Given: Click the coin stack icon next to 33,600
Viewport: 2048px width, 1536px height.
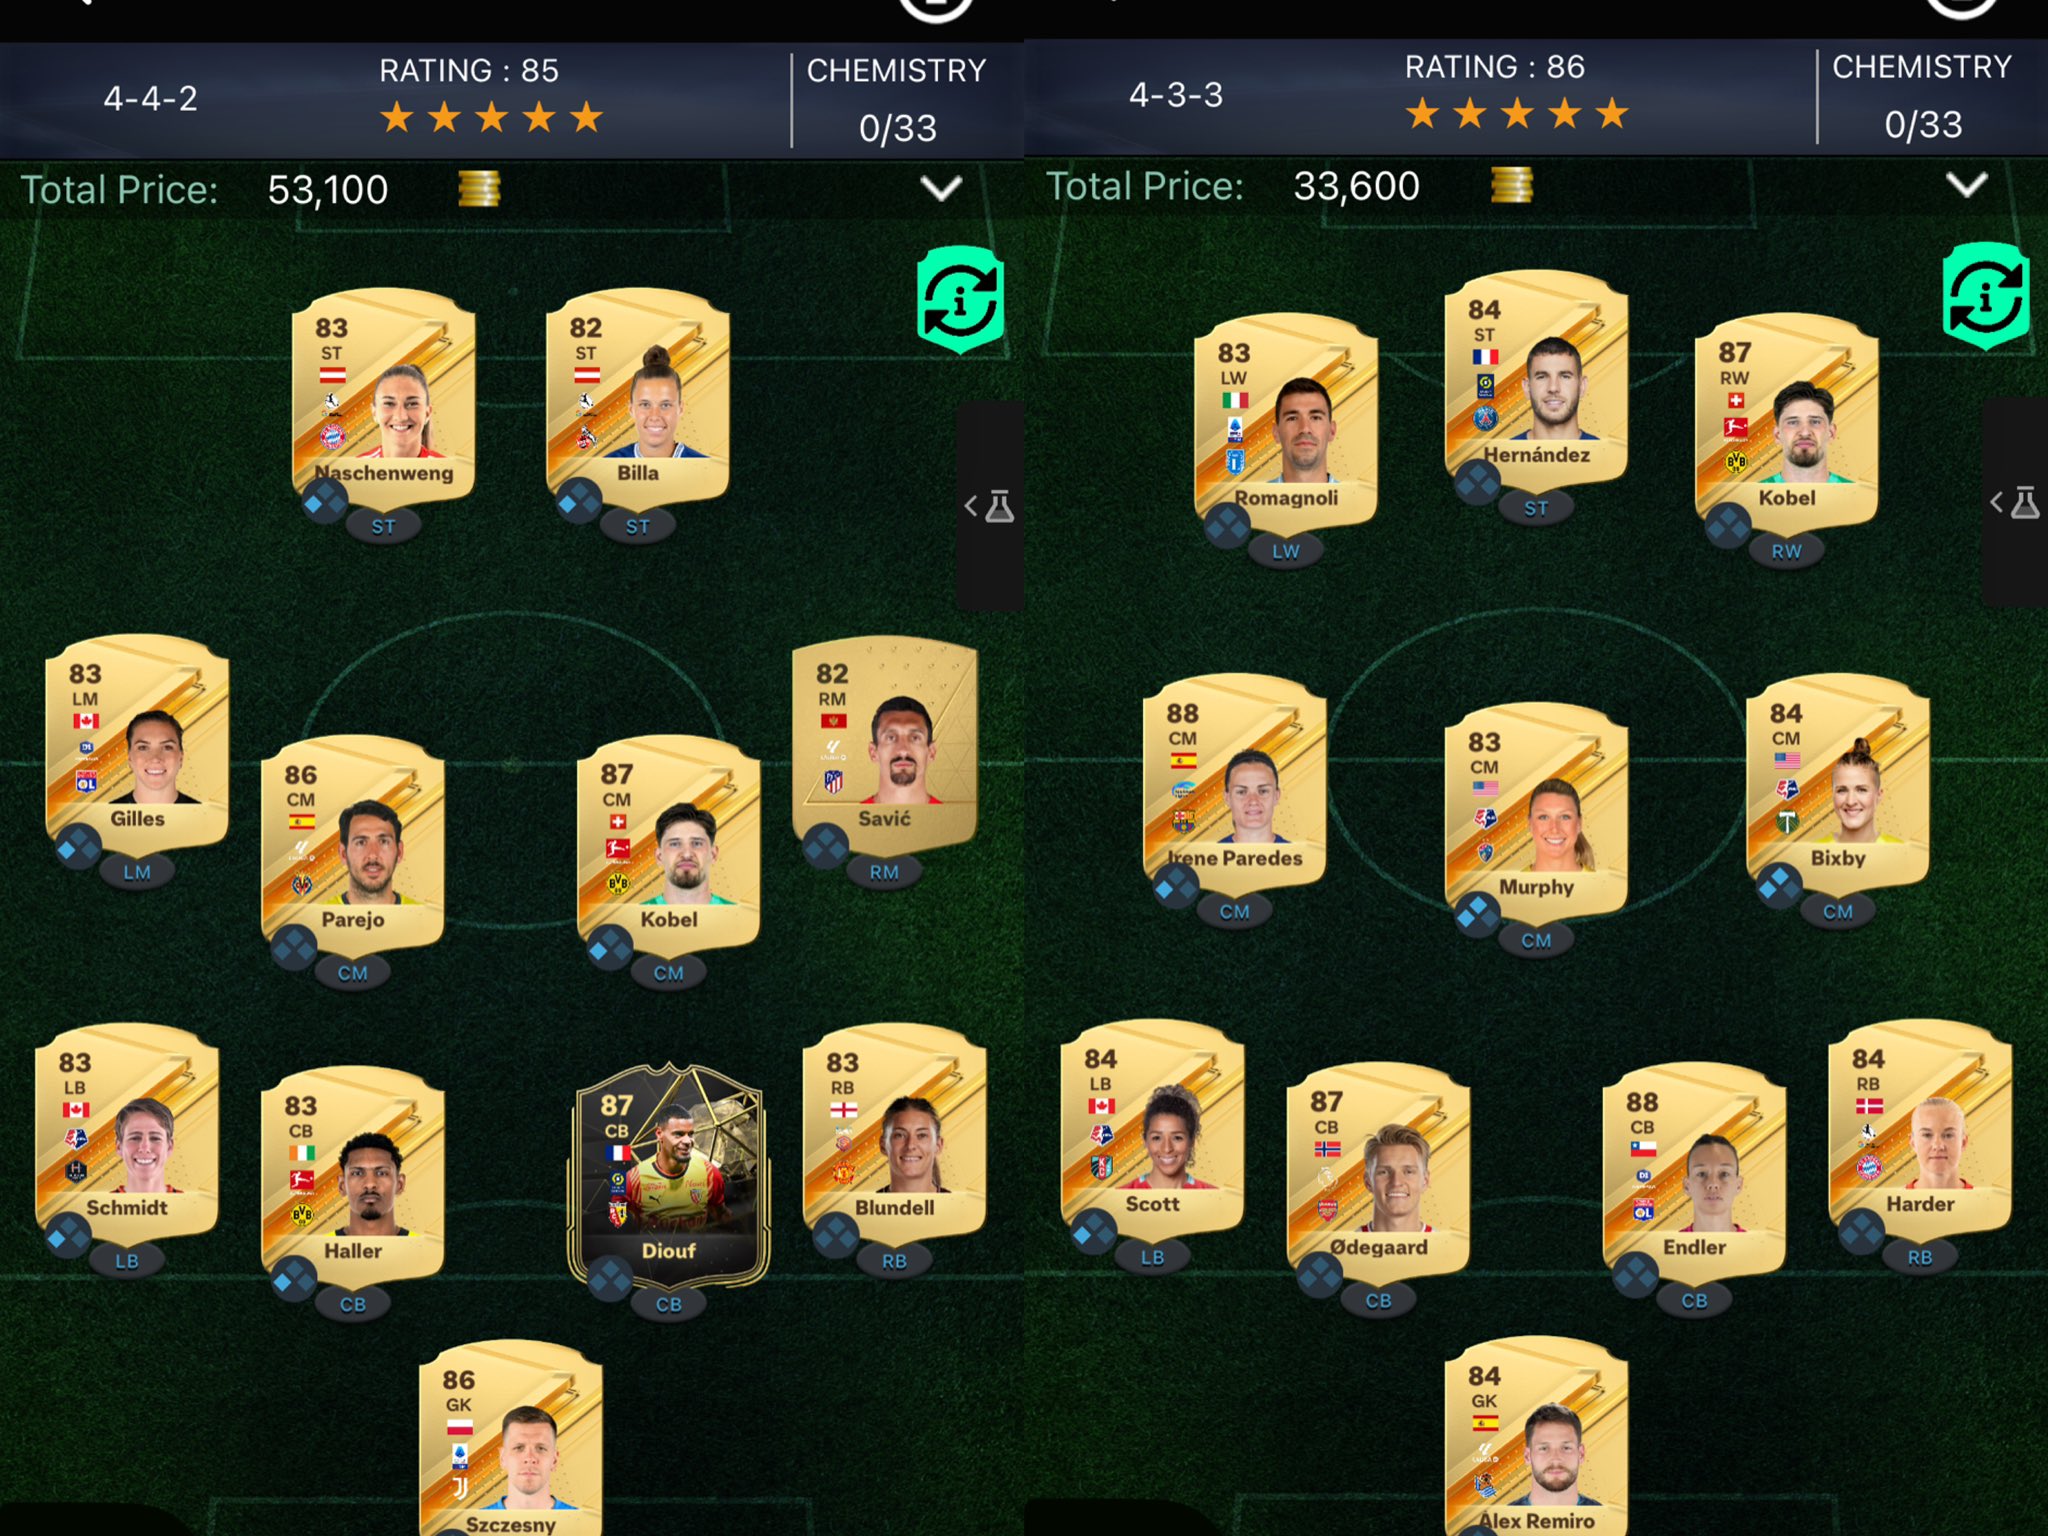Looking at the screenshot, I should click(x=1511, y=185).
